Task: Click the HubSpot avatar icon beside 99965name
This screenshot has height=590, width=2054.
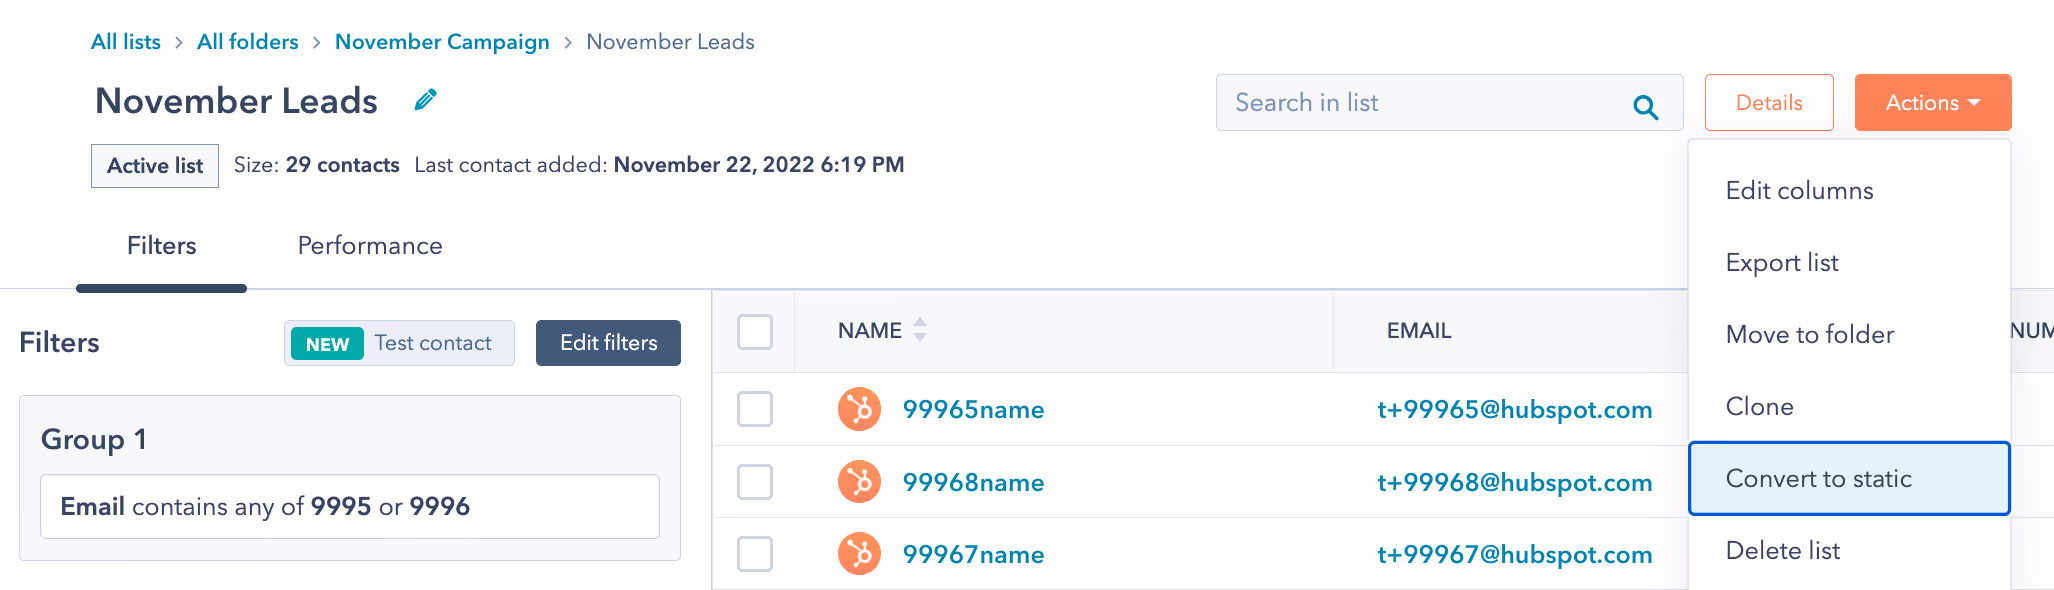Action: tap(859, 409)
